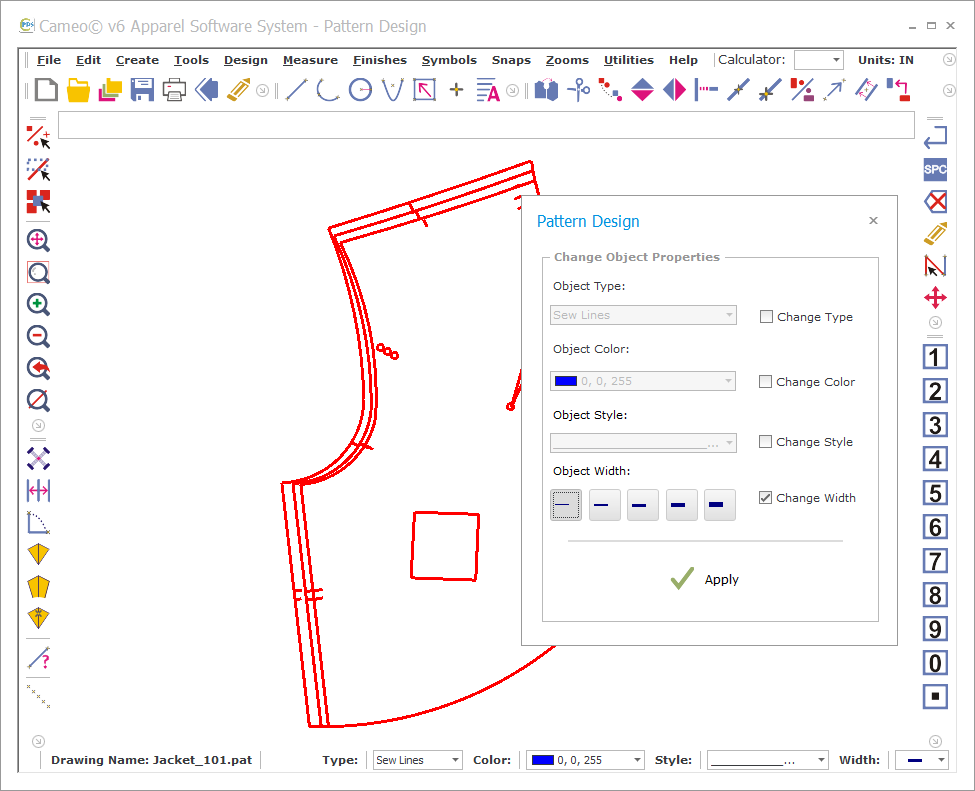Click the line query question mark icon
The image size is (975, 791).
(39, 659)
